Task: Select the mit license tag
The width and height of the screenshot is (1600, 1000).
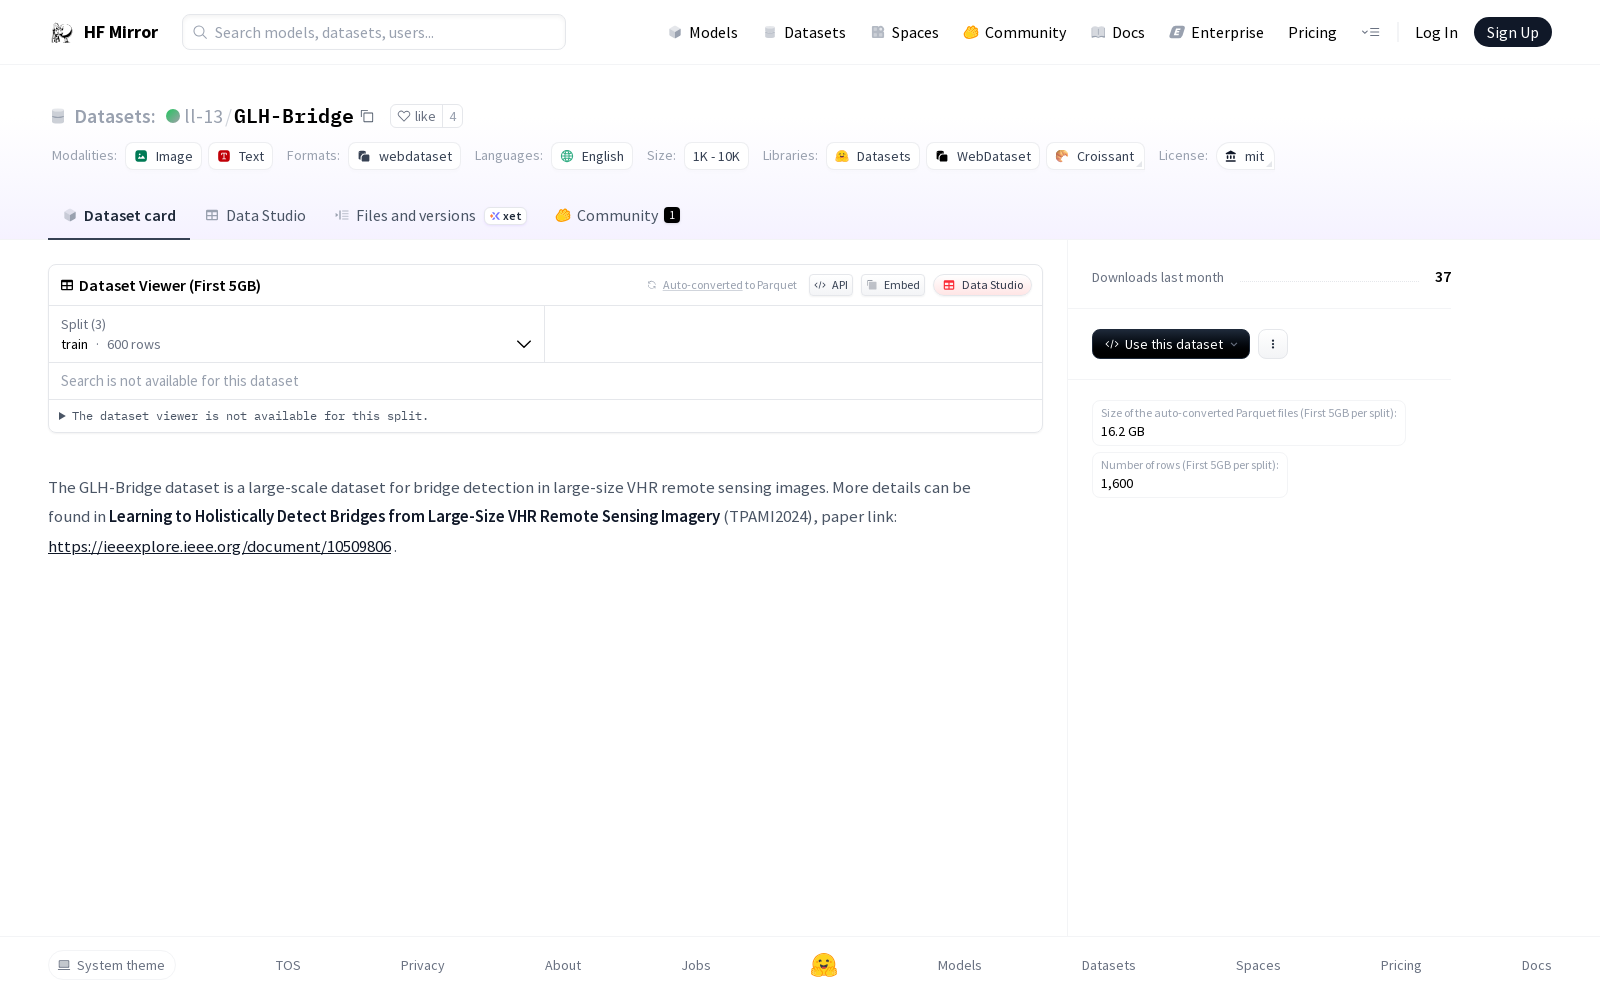Action: tap(1245, 156)
